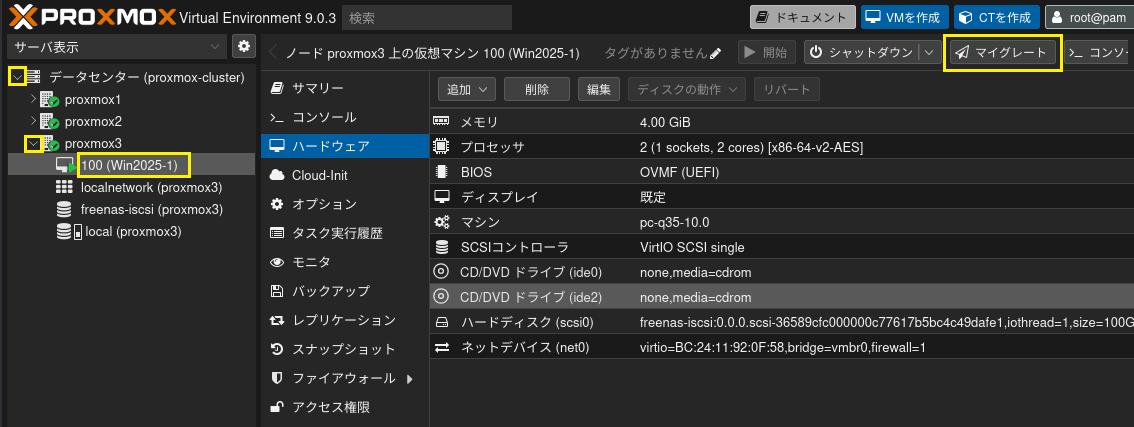The height and width of the screenshot is (427, 1134).
Task: Click the 編集 button
Action: [x=599, y=90]
